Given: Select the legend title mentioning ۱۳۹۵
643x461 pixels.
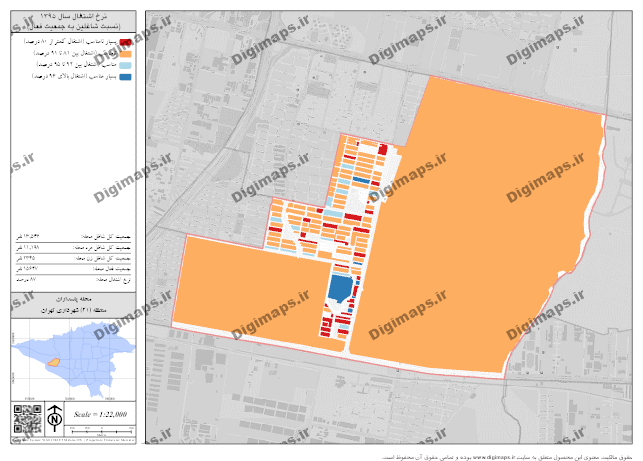Looking at the screenshot, I should click(x=74, y=16).
